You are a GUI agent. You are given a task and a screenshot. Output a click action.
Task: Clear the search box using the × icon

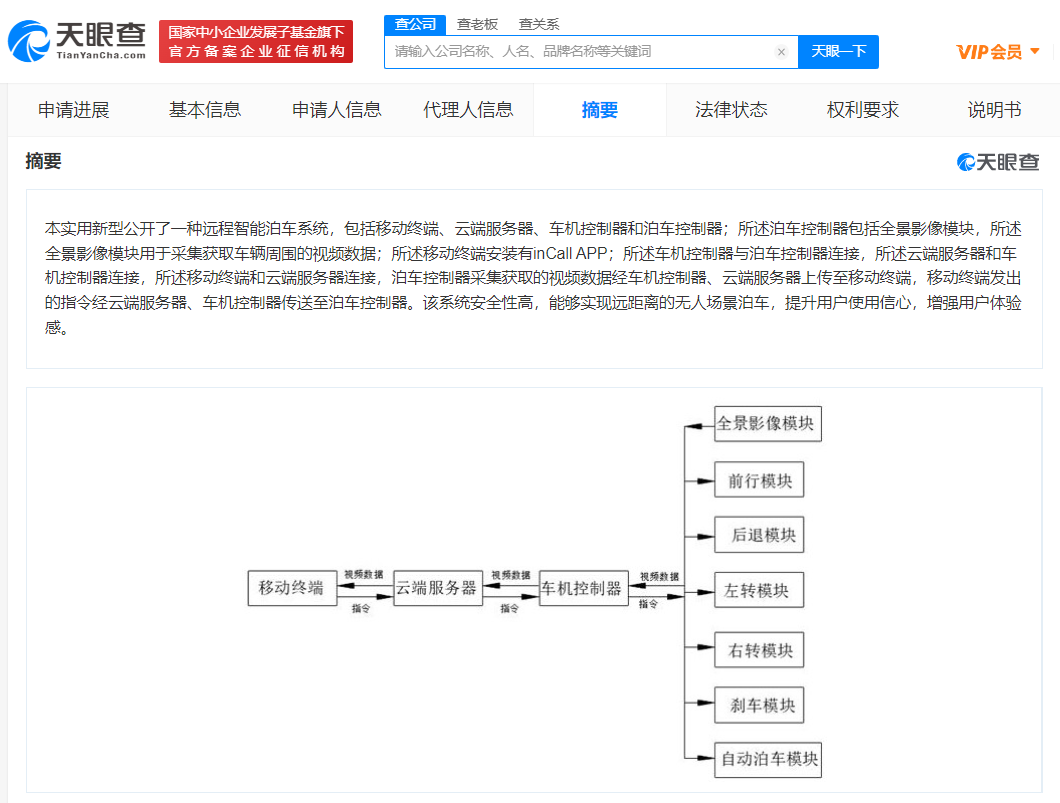(x=781, y=51)
